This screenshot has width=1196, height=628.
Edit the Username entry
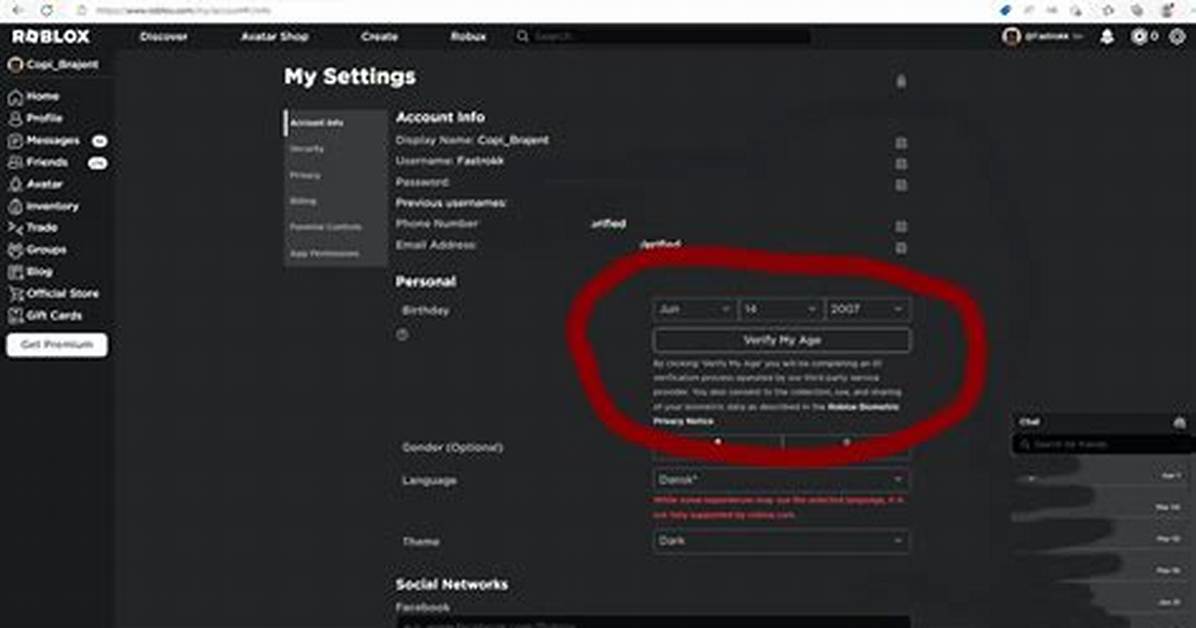coord(901,164)
